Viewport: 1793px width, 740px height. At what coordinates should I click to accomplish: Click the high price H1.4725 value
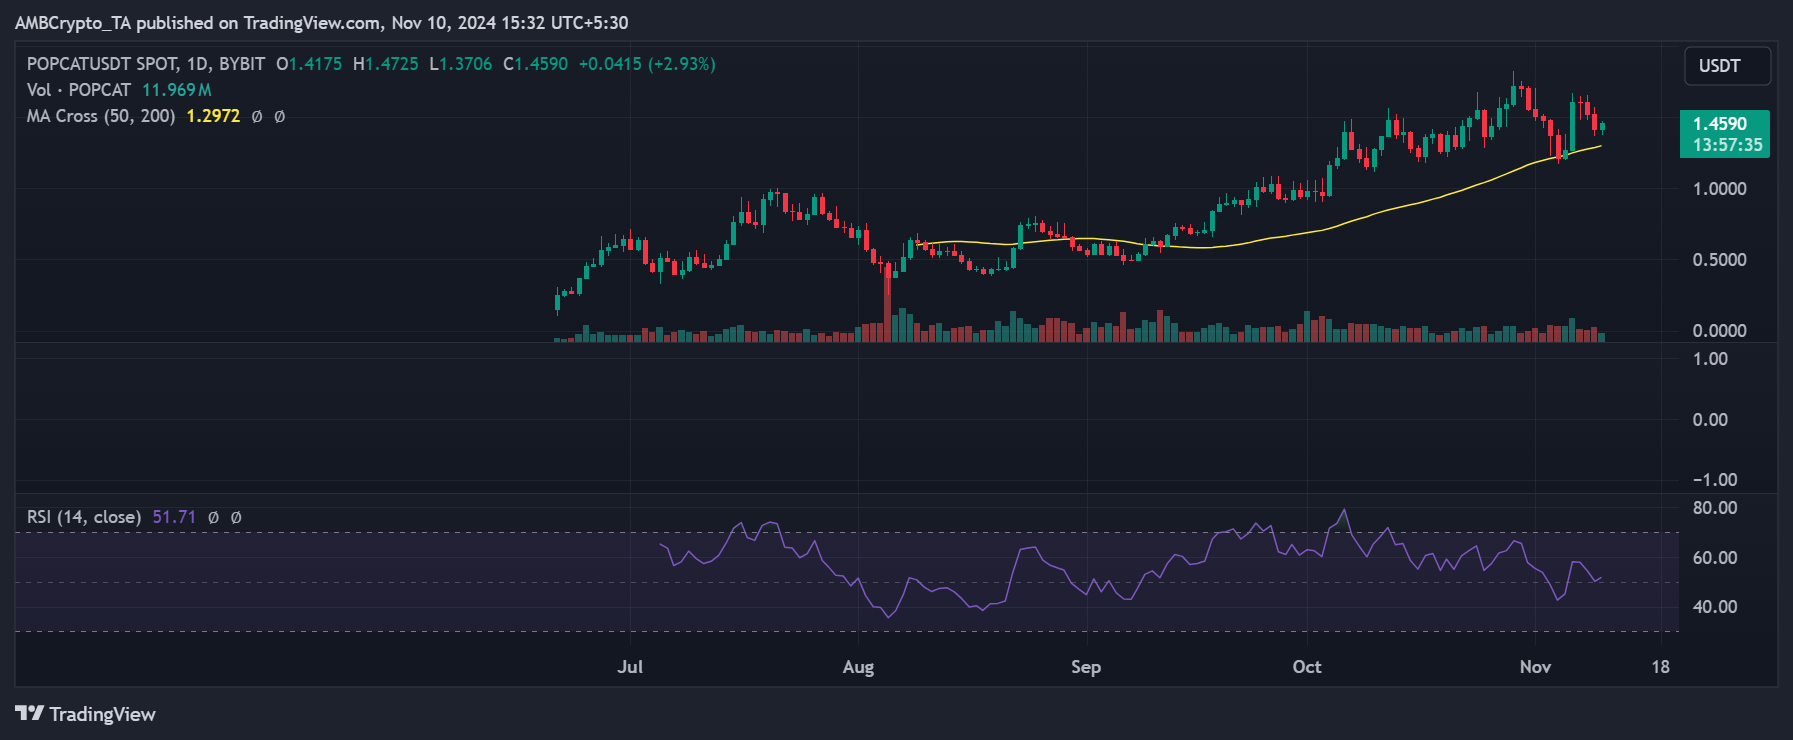click(x=386, y=64)
